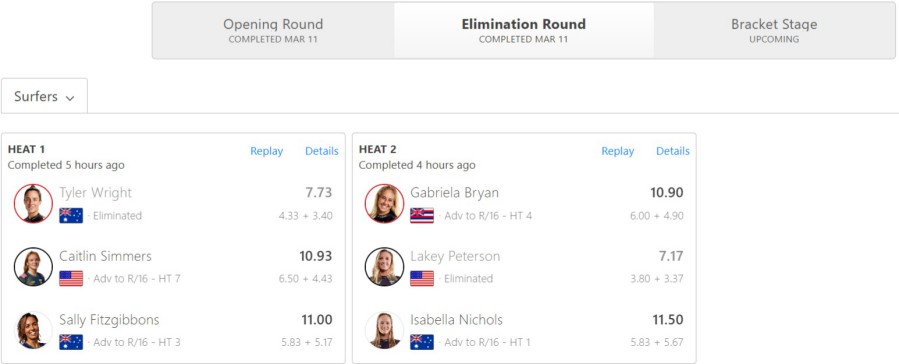Open Sally Fitzgibbons' name link

109,319
